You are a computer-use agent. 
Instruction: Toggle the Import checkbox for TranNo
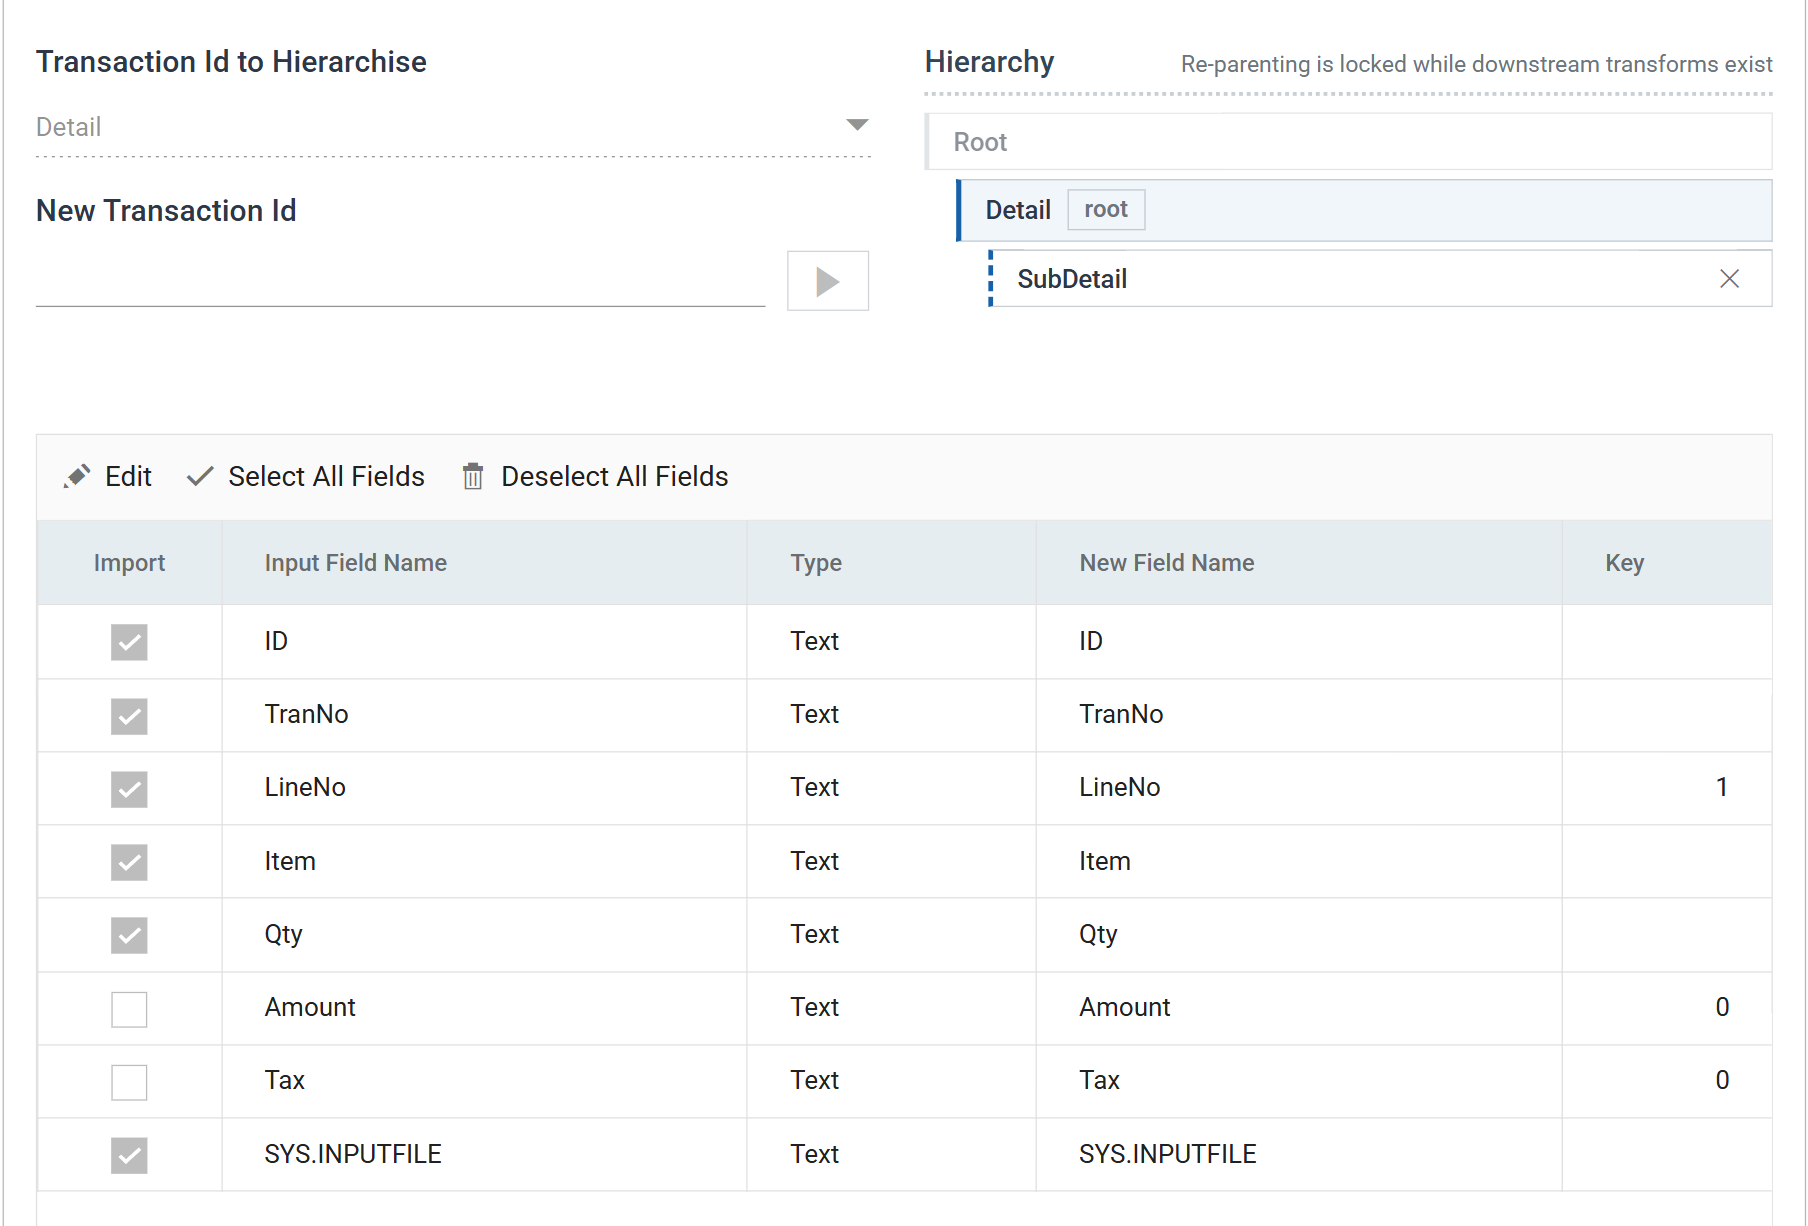pos(129,716)
